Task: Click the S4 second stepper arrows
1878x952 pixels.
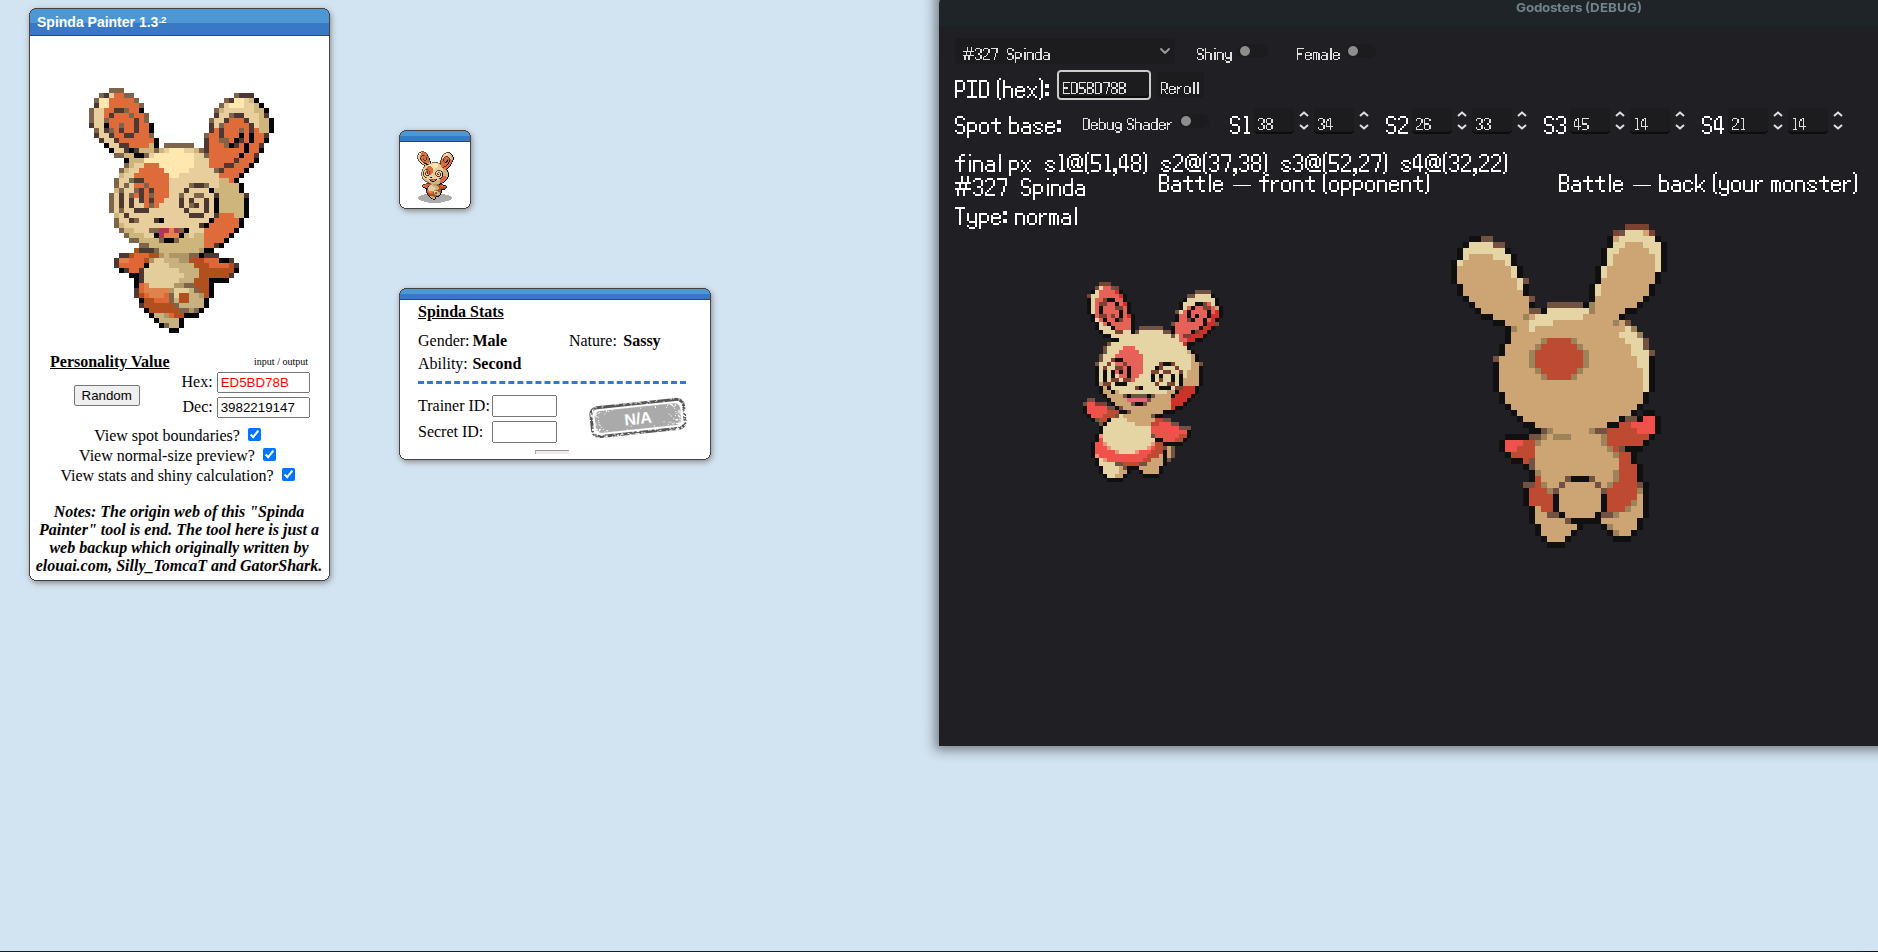Action: tap(1837, 121)
